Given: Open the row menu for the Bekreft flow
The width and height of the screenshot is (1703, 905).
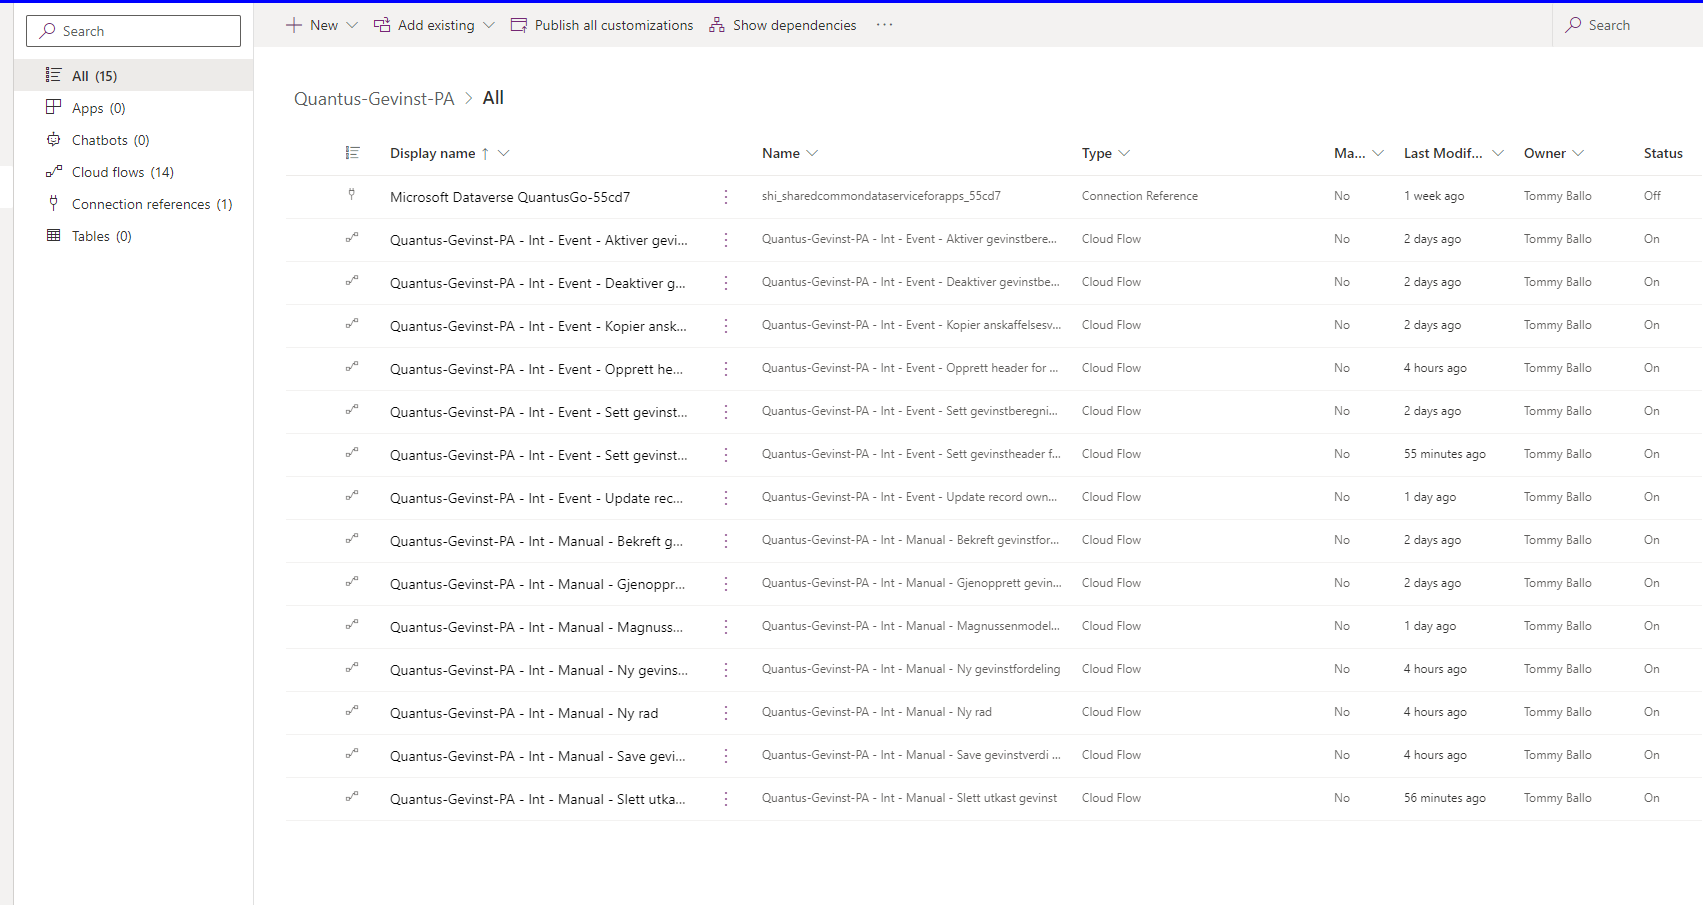Looking at the screenshot, I should [x=726, y=540].
